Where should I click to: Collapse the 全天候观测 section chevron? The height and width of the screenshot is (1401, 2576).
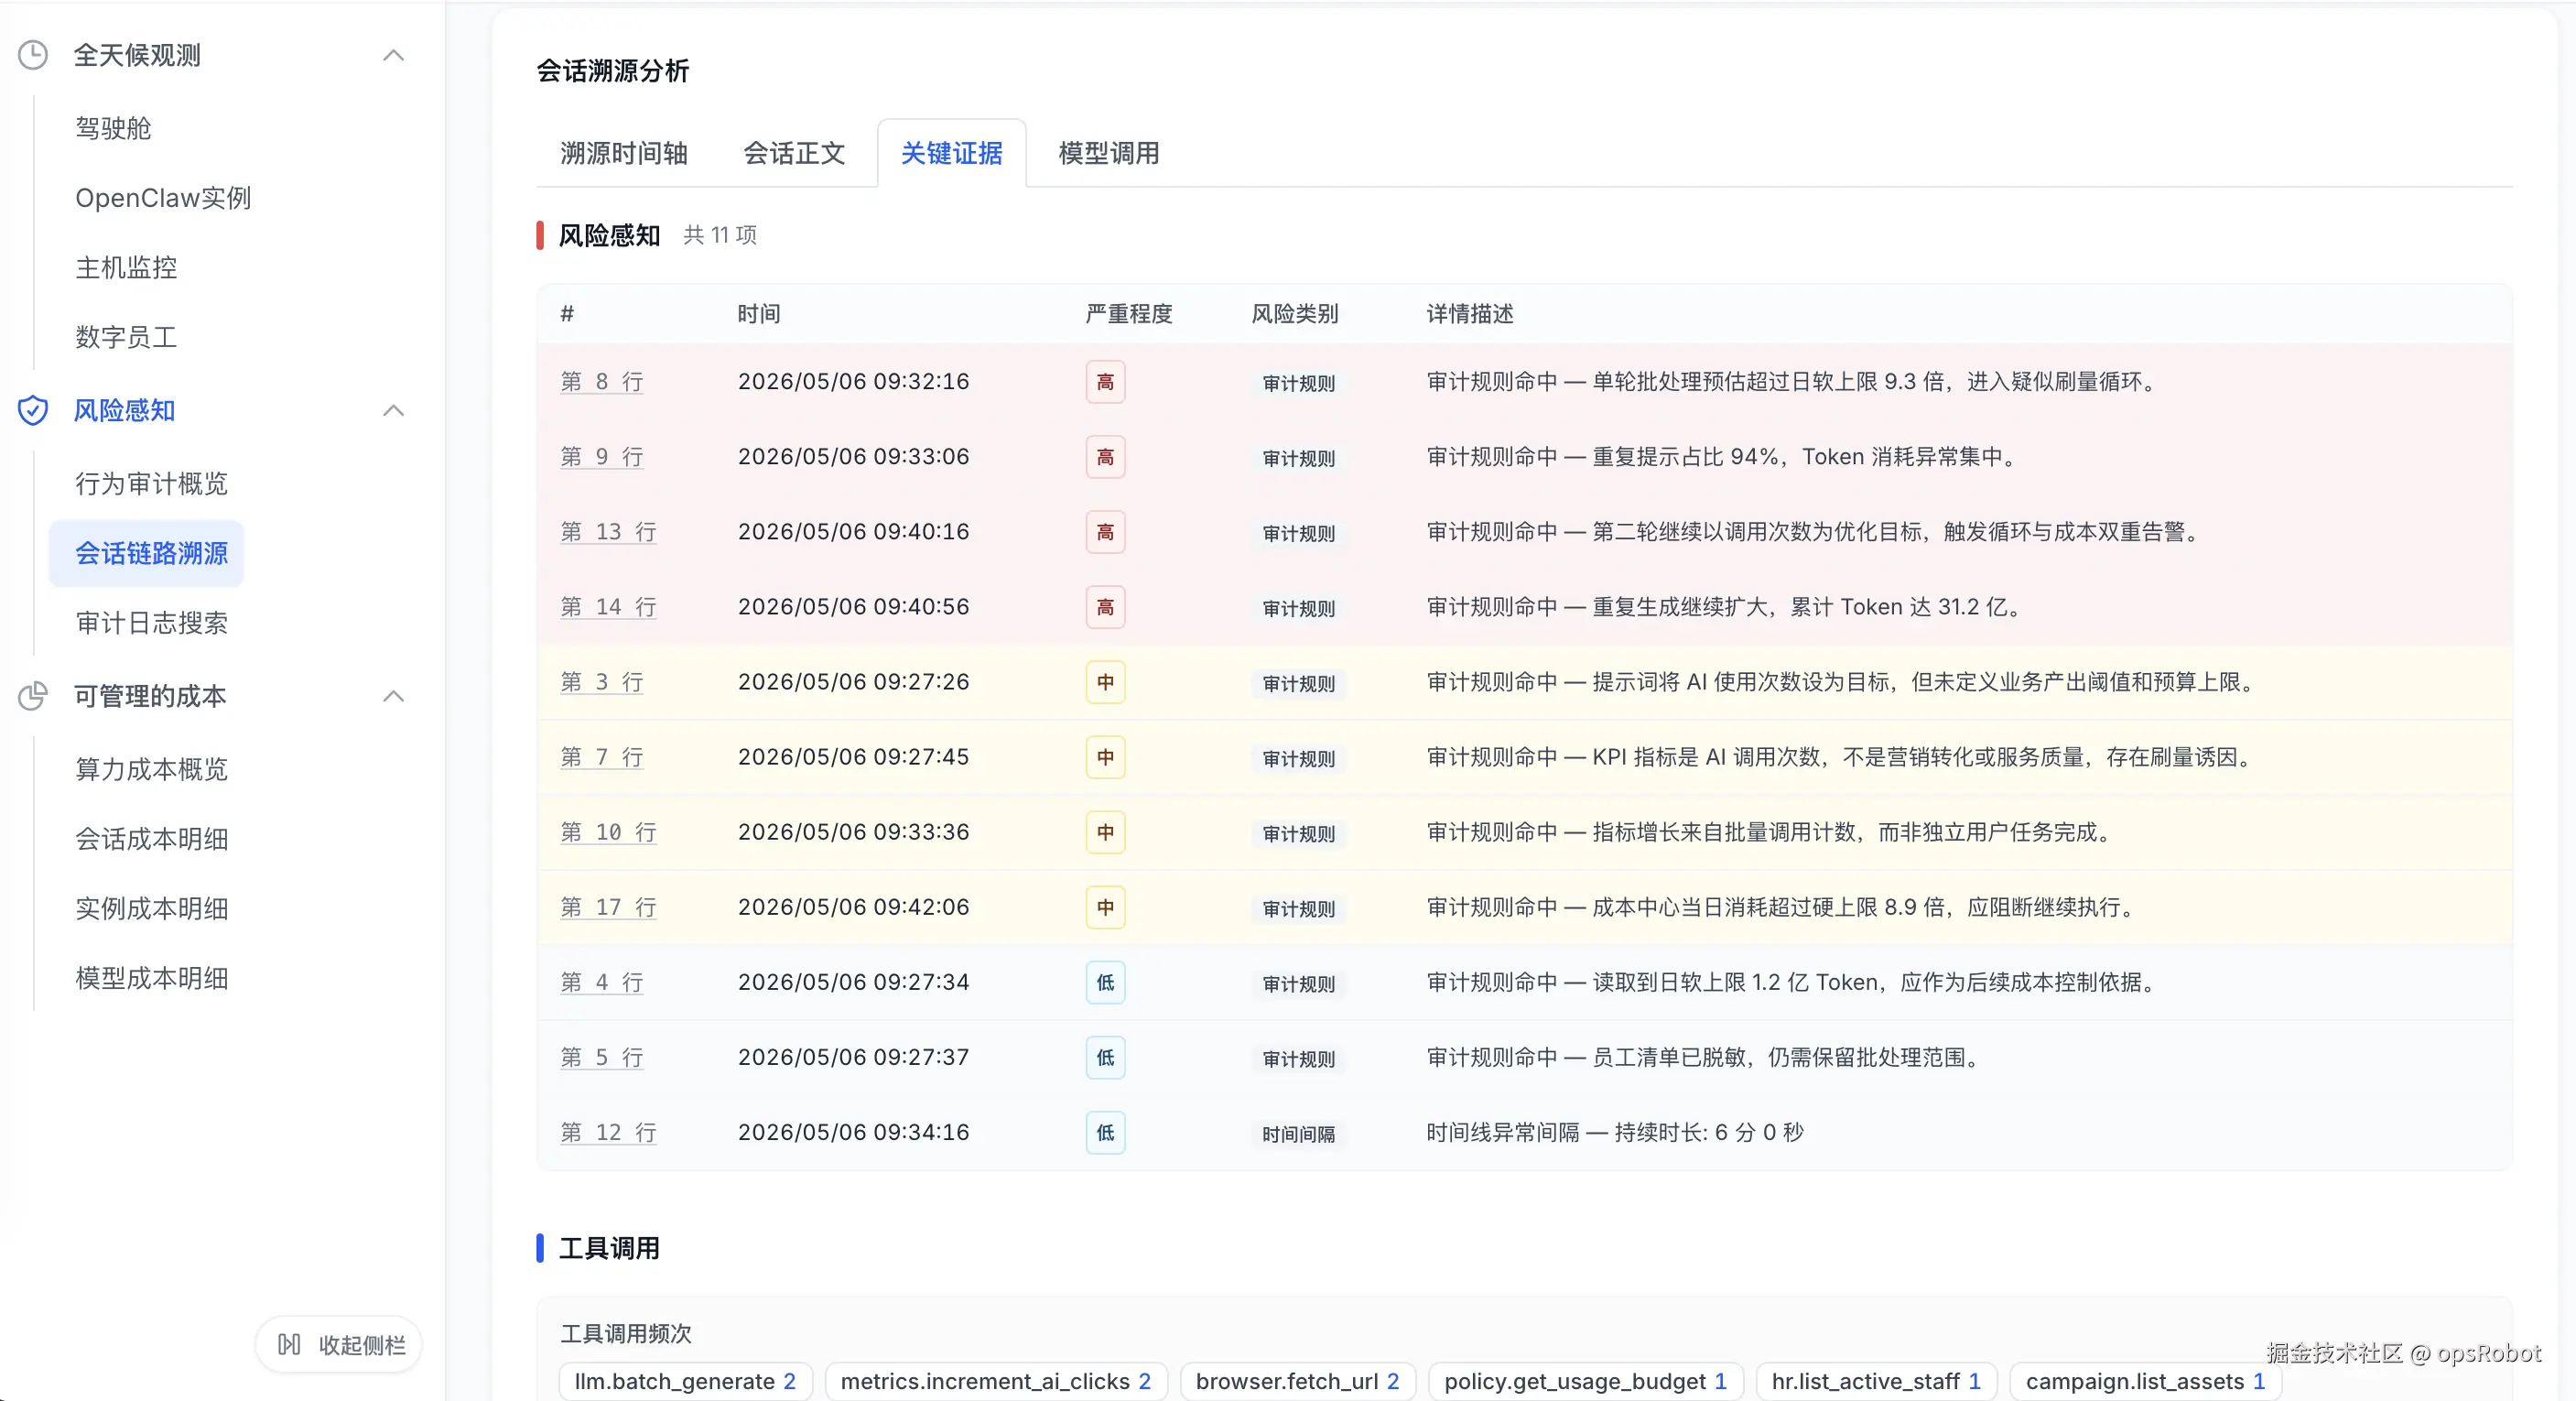coord(394,55)
